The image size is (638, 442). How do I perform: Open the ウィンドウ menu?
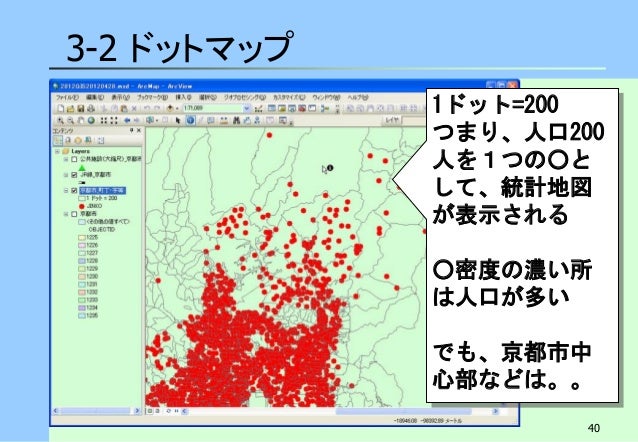(326, 98)
